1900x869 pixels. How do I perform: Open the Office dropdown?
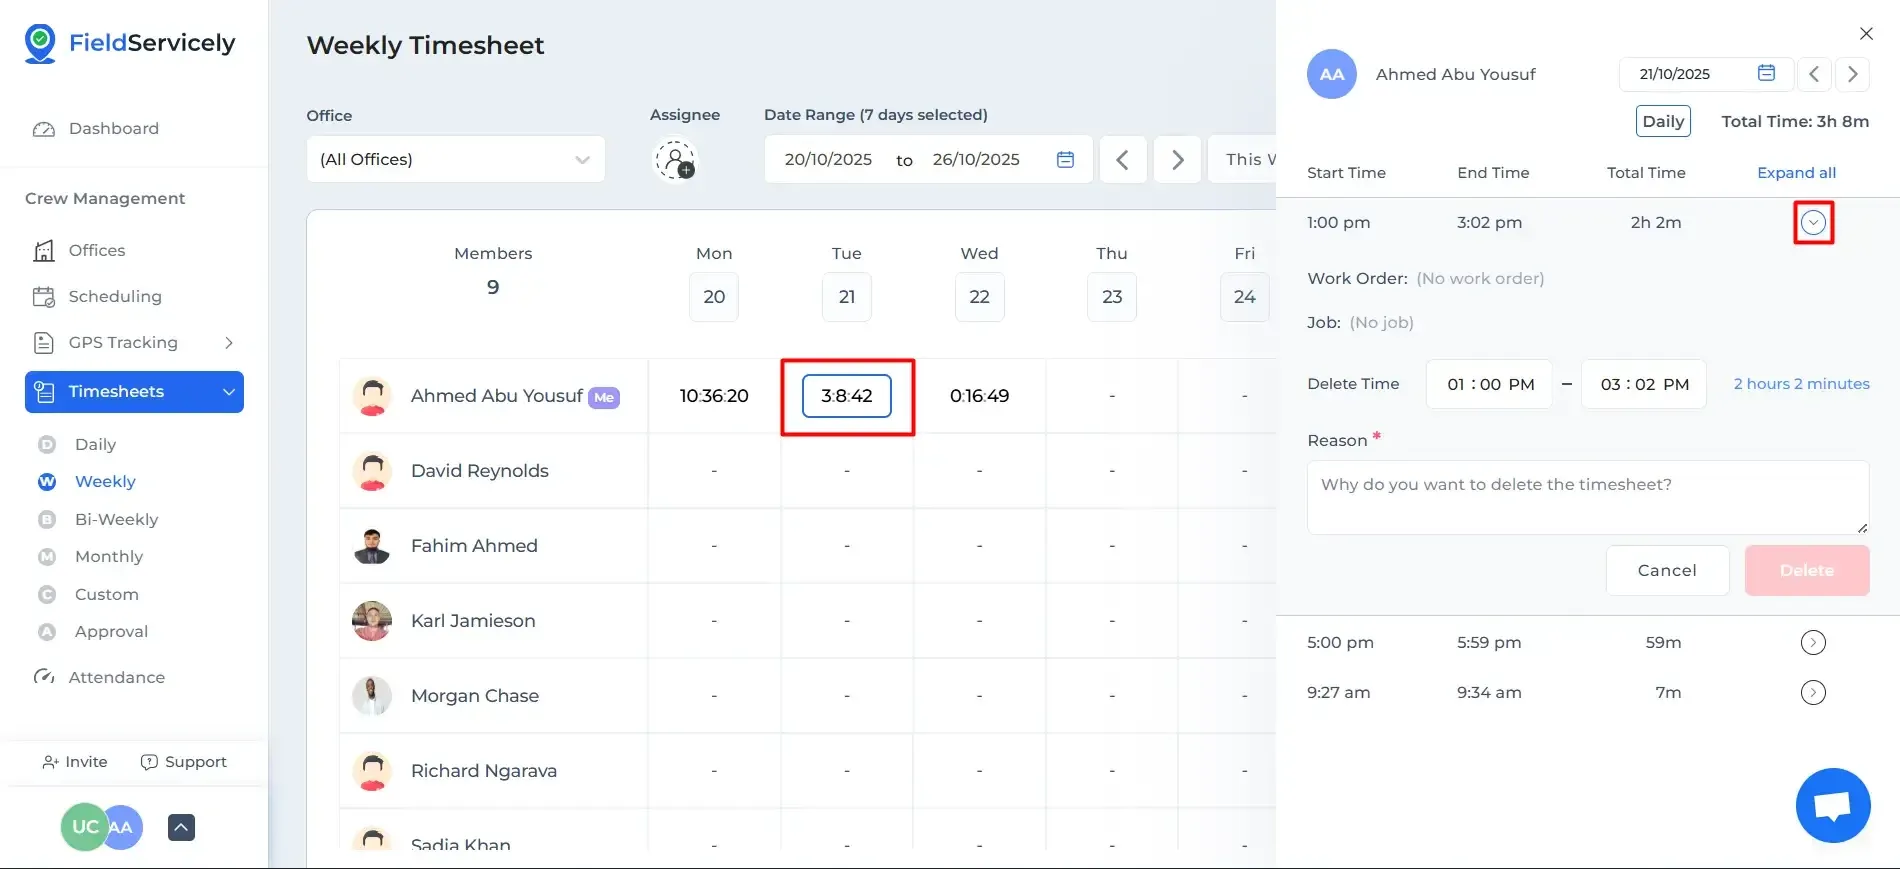pos(455,160)
